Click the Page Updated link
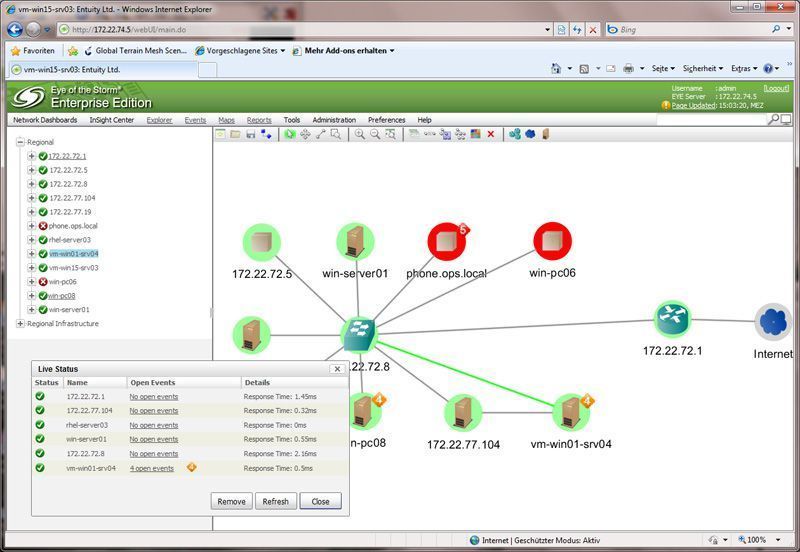This screenshot has height=552, width=800. click(x=694, y=106)
